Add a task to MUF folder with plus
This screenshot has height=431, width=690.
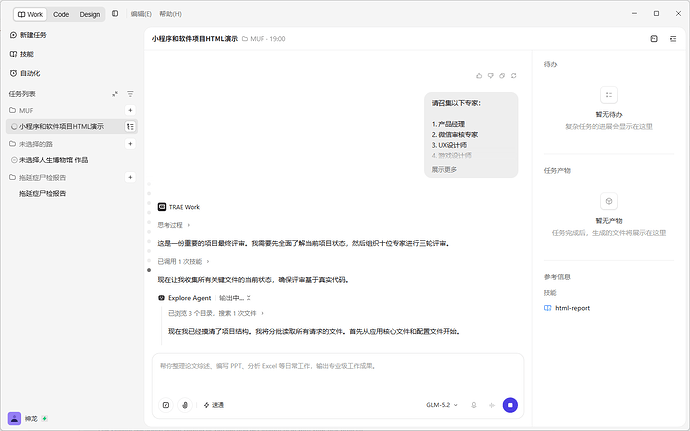pos(130,110)
